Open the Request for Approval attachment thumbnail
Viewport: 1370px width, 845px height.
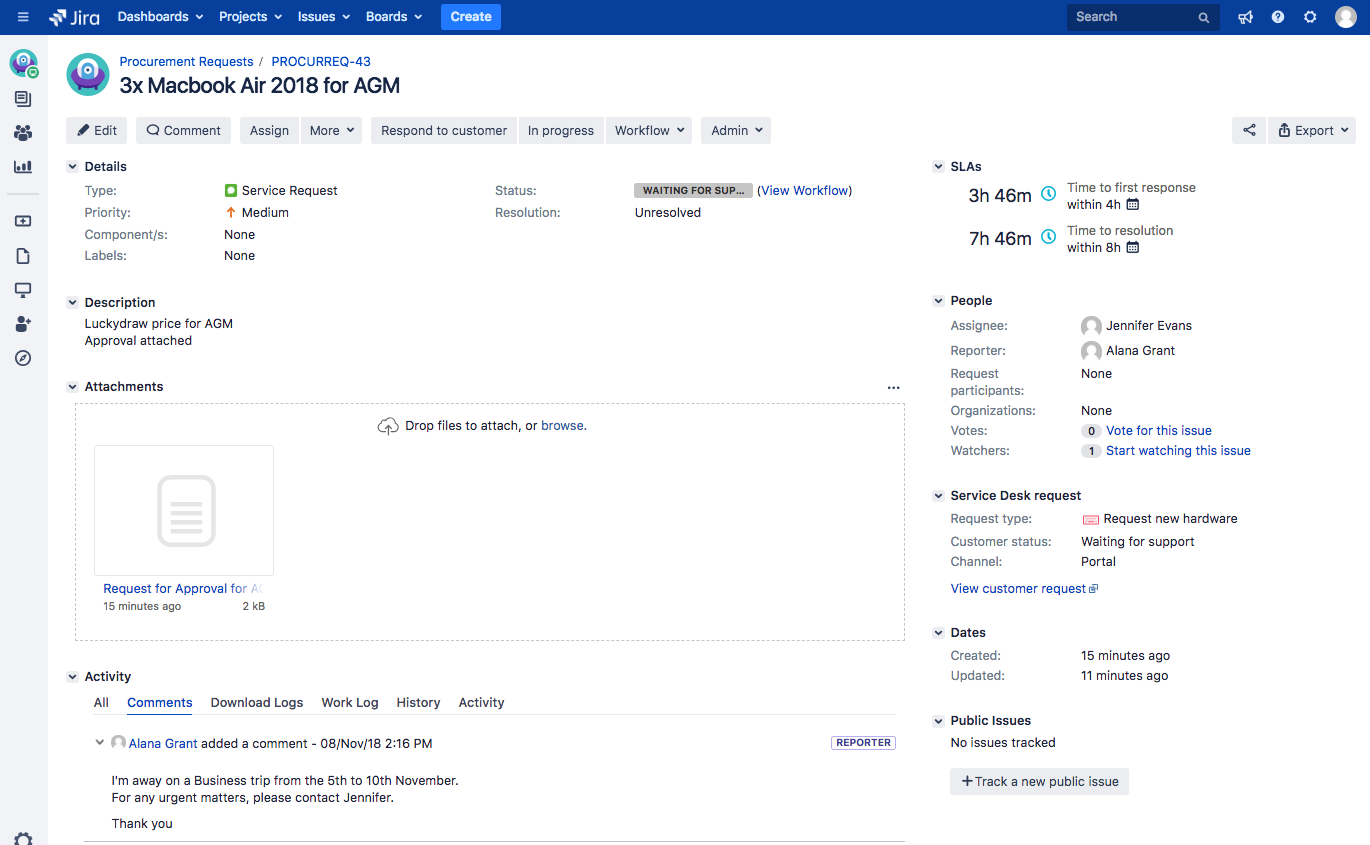click(x=184, y=510)
